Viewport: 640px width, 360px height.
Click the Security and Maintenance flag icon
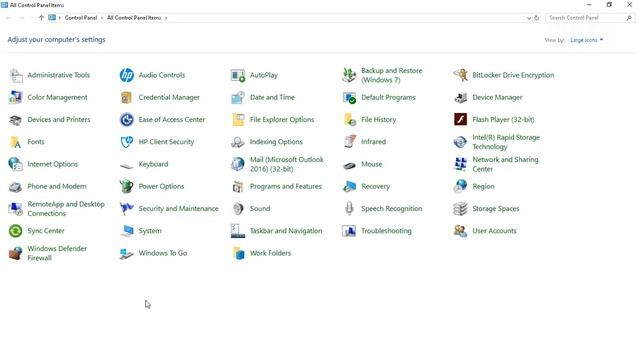coord(127,209)
